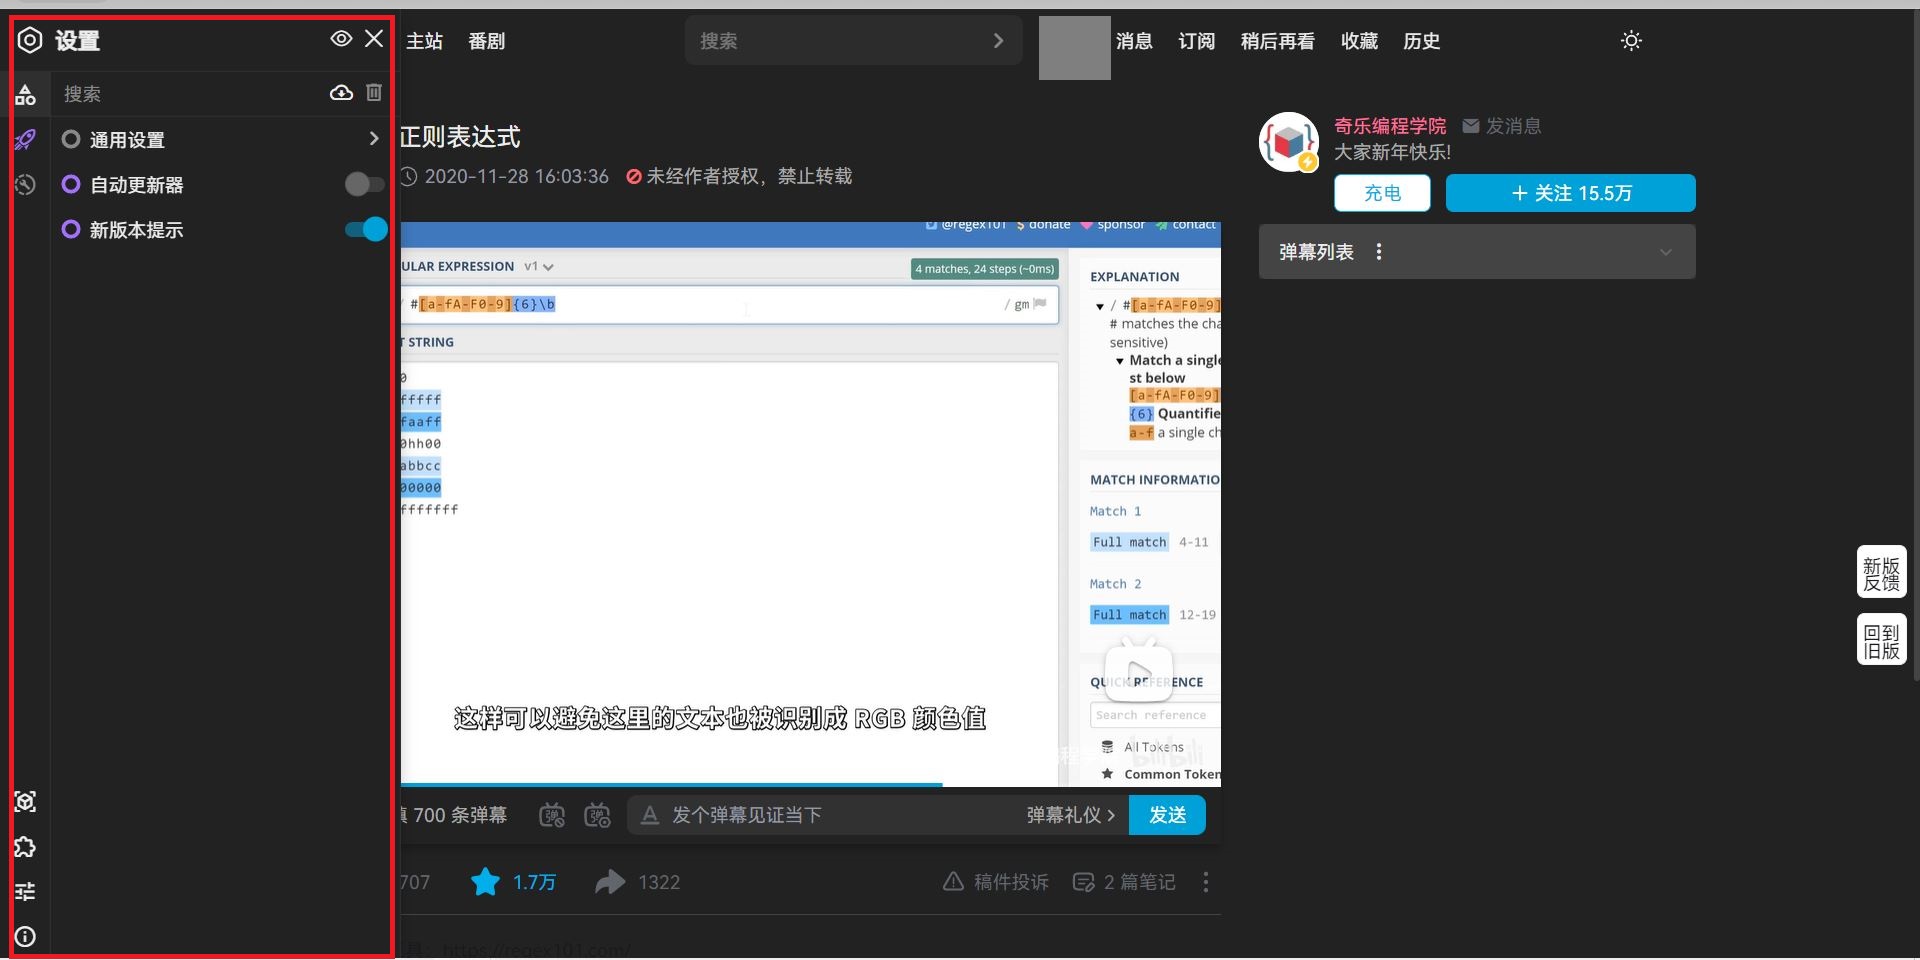1920x960 pixels.
Task: Select the rocket icon in settings sidebar
Action: pyautogui.click(x=25, y=140)
